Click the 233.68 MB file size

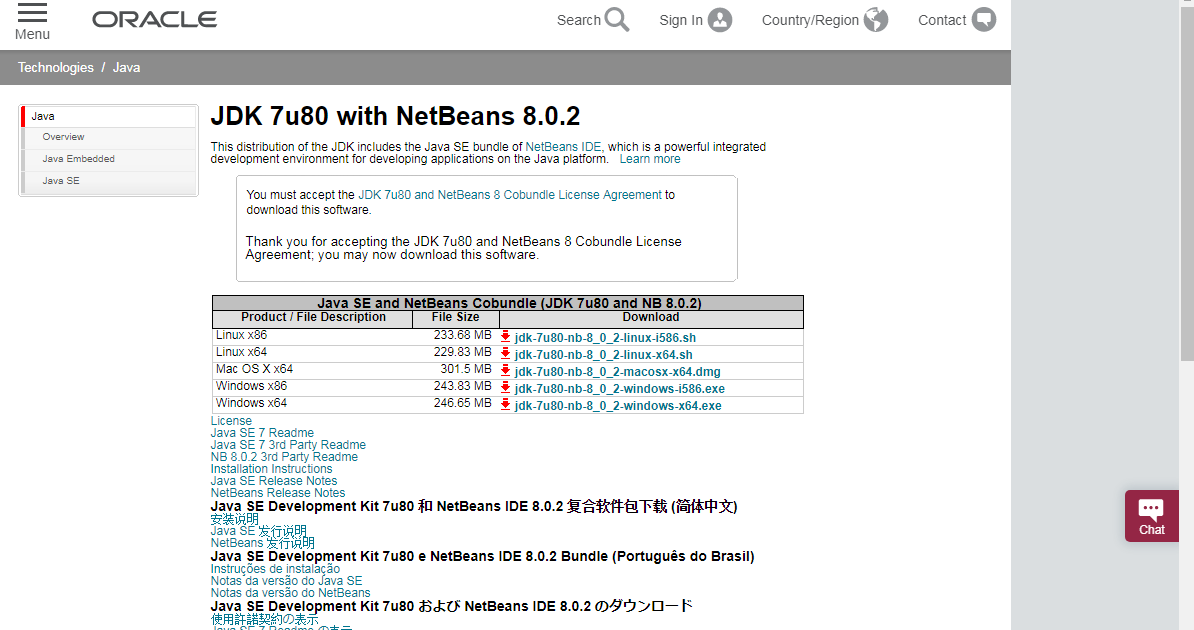(463, 335)
